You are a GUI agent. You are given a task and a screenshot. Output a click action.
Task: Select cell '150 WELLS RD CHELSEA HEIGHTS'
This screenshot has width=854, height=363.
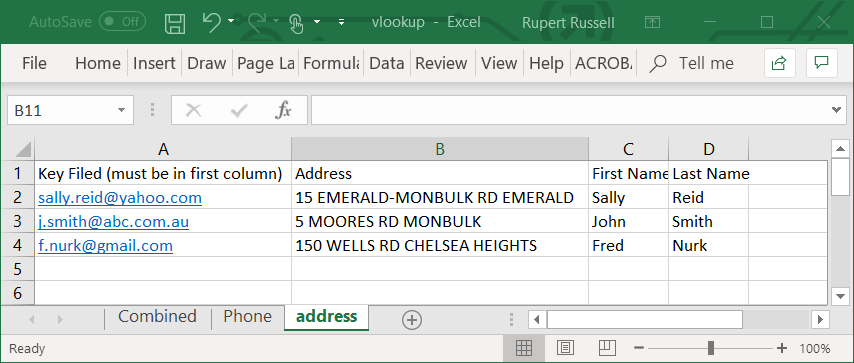click(x=440, y=245)
